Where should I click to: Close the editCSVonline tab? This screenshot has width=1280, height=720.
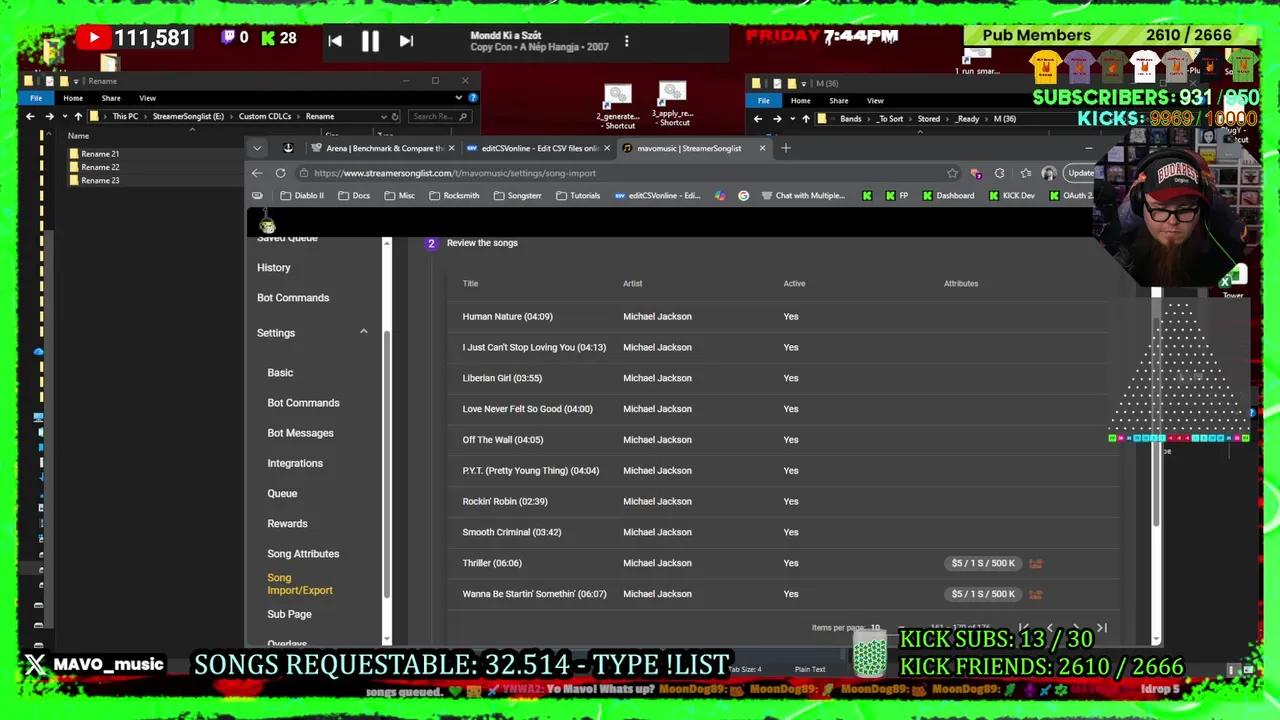tap(606, 148)
